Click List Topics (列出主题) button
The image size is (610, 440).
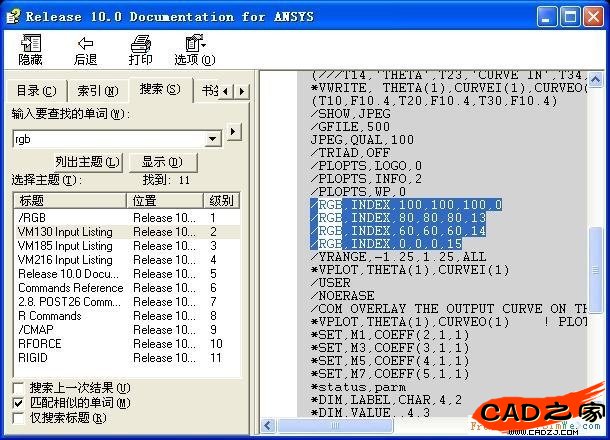point(87,162)
